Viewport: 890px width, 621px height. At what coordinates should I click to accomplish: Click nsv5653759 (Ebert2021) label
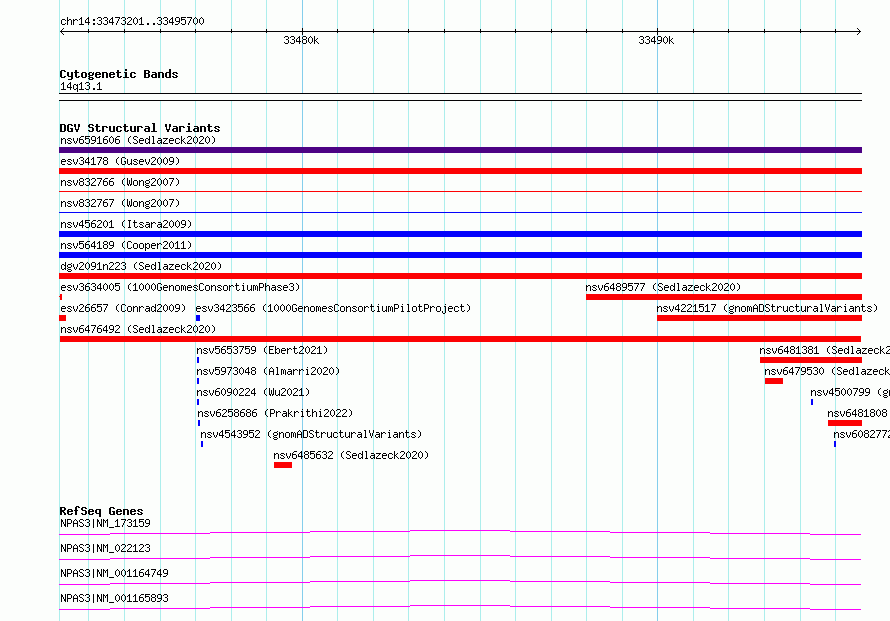(262, 350)
